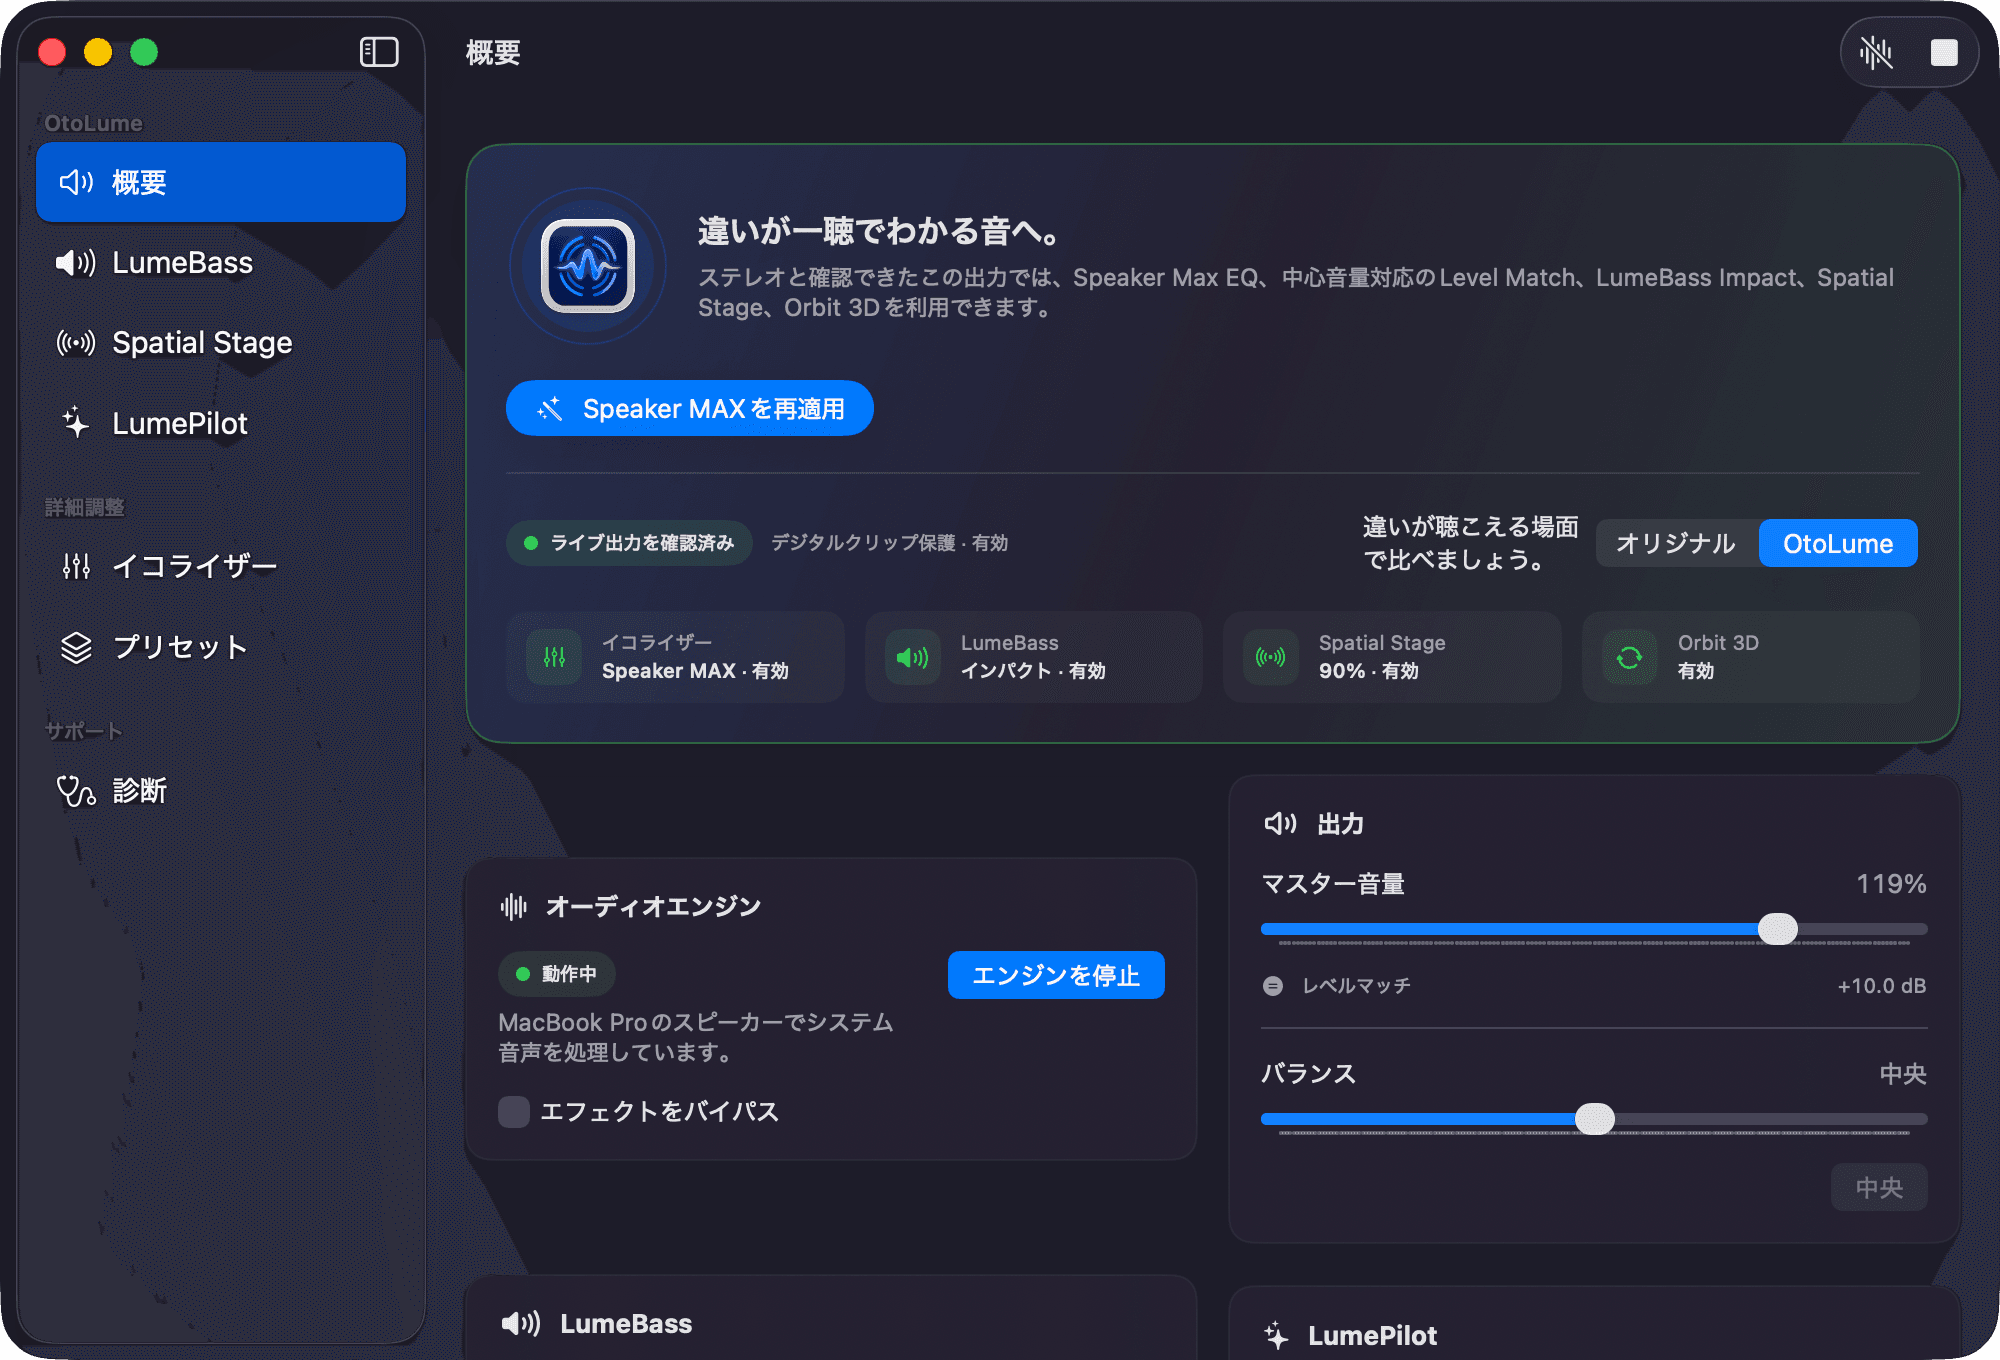Click the speaker icon beside 概要 in the sidebar
This screenshot has height=1360, width=2000.
(77, 182)
